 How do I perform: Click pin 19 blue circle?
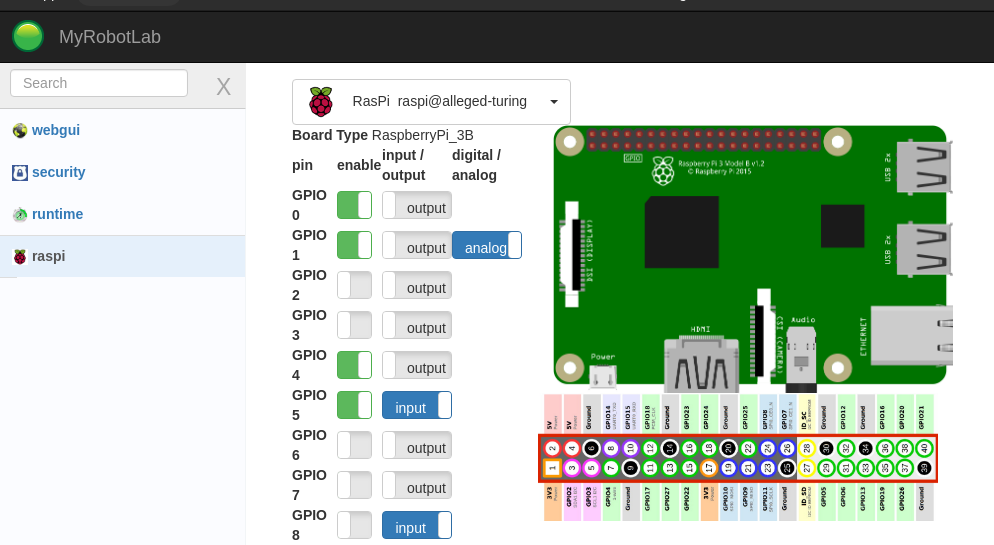point(728,468)
